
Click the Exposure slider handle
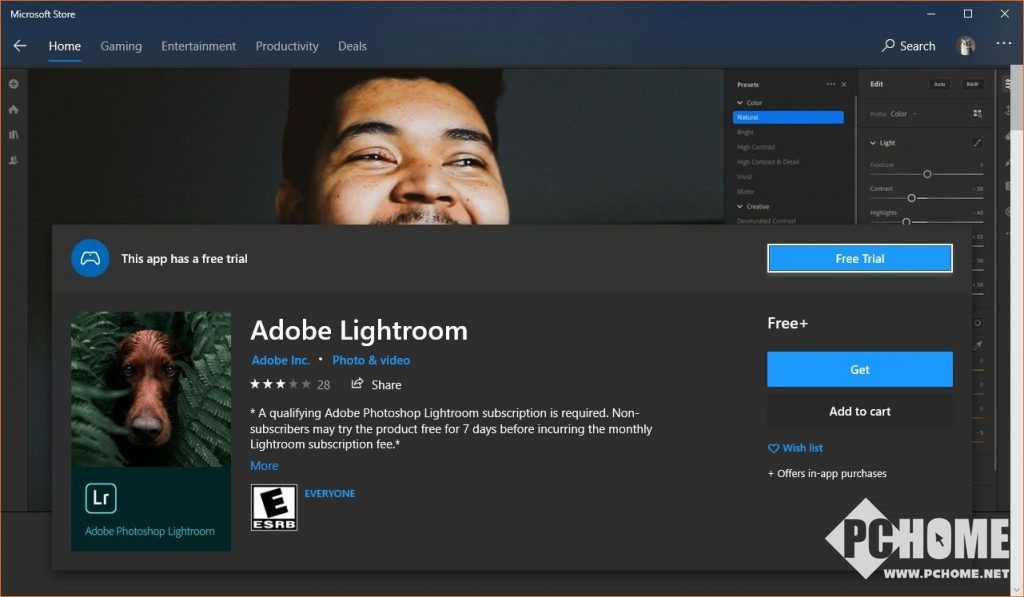tap(927, 174)
